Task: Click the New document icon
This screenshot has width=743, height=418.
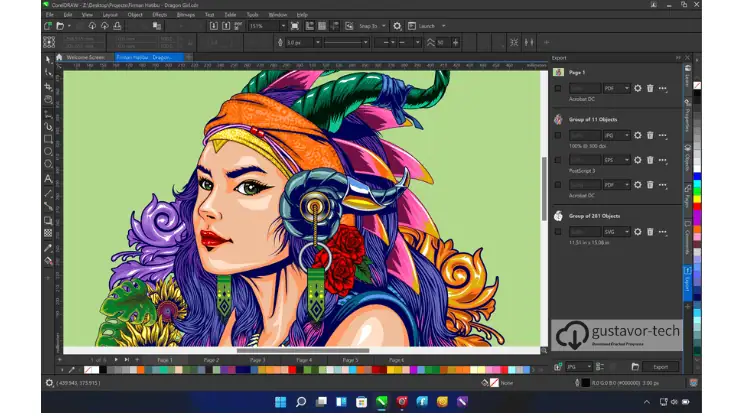Action: [x=48, y=26]
